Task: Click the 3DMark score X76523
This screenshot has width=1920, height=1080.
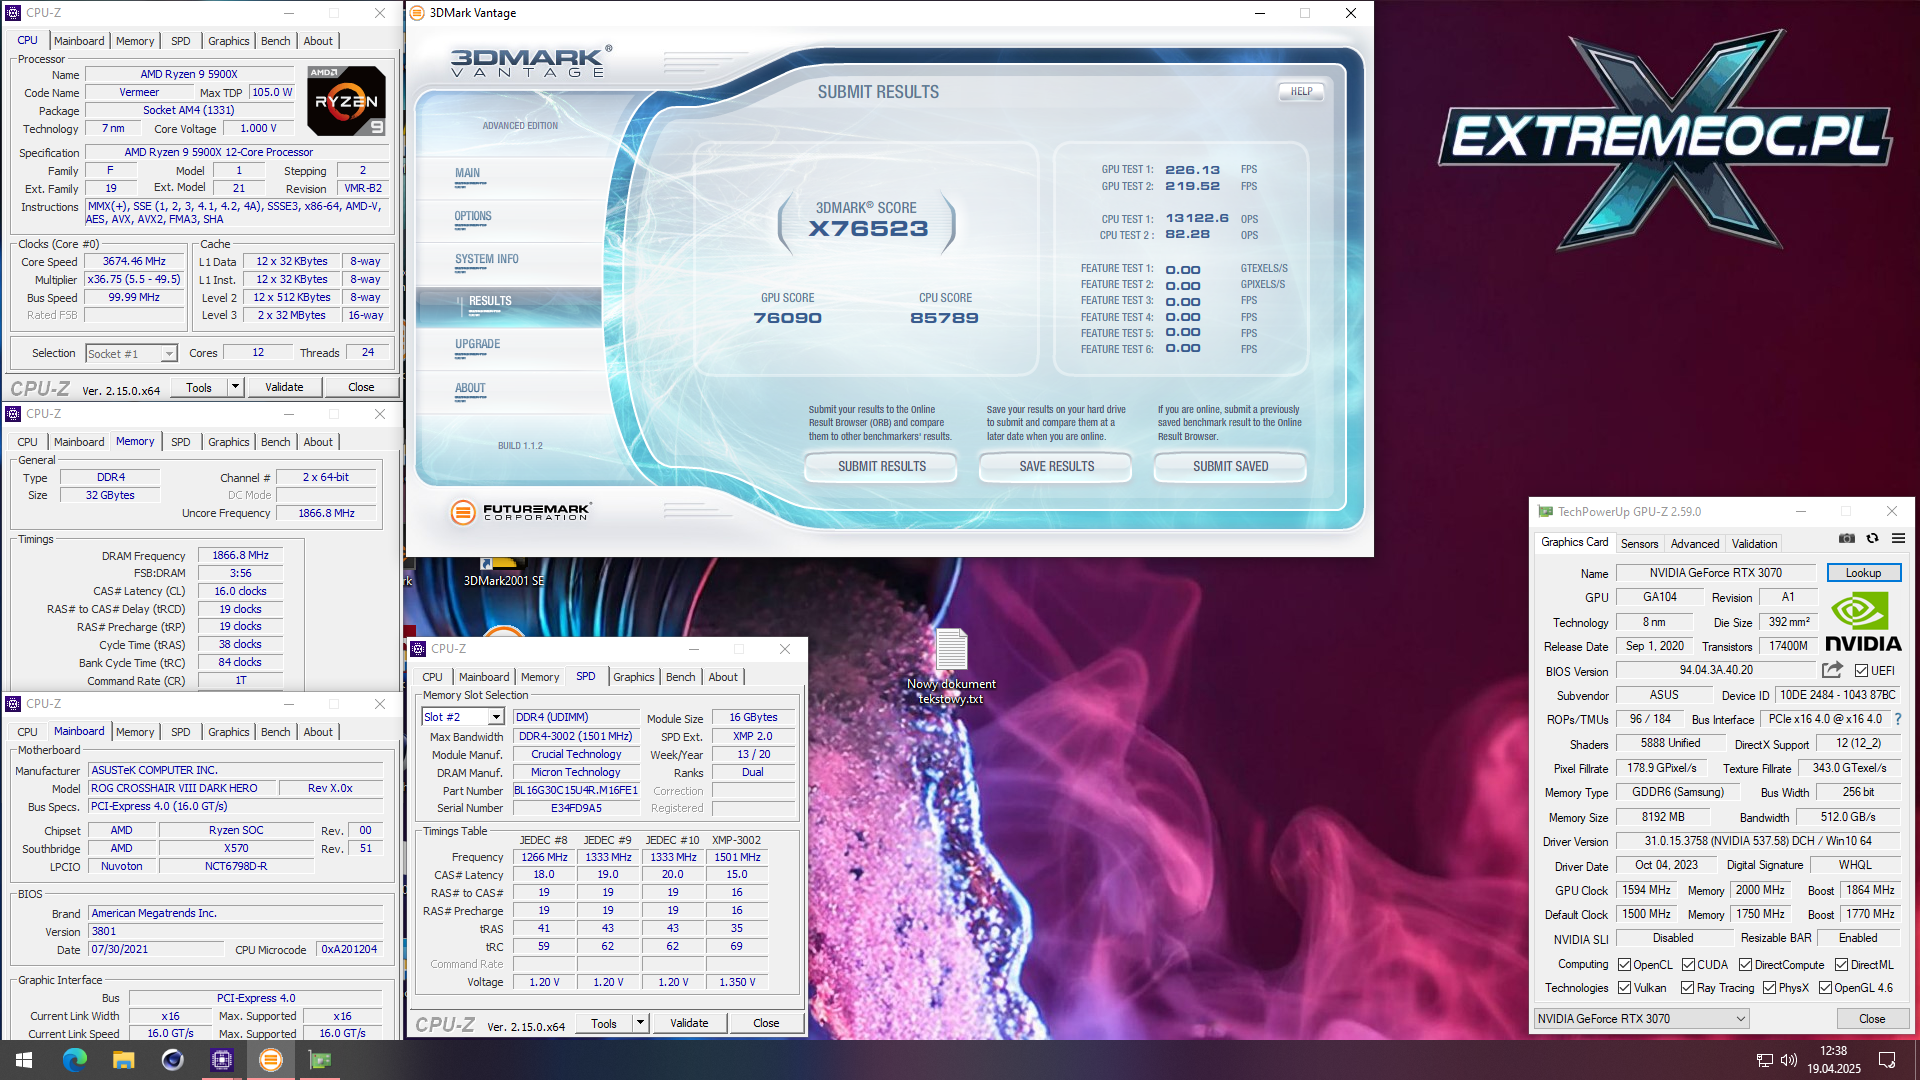Action: pyautogui.click(x=868, y=228)
